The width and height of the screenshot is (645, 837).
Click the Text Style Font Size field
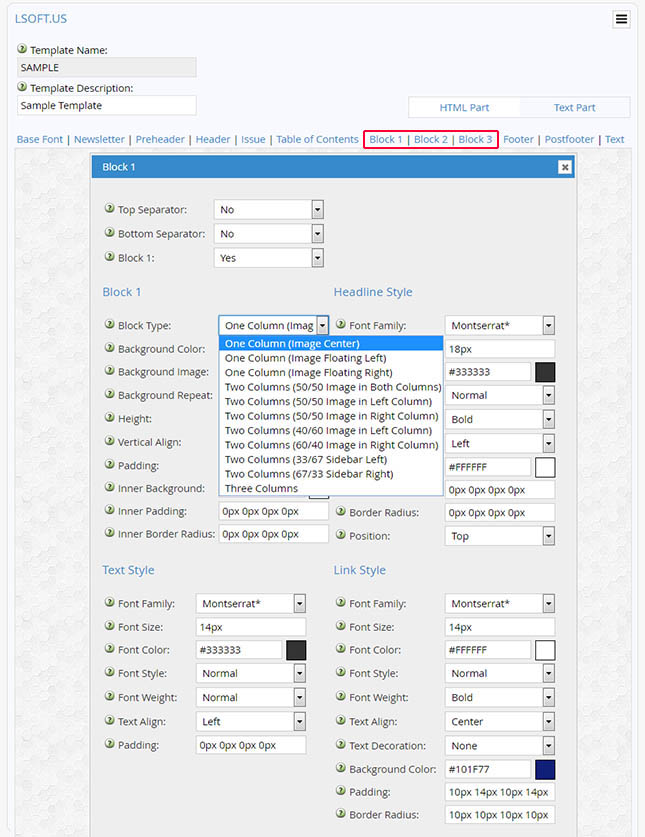[x=250, y=627]
